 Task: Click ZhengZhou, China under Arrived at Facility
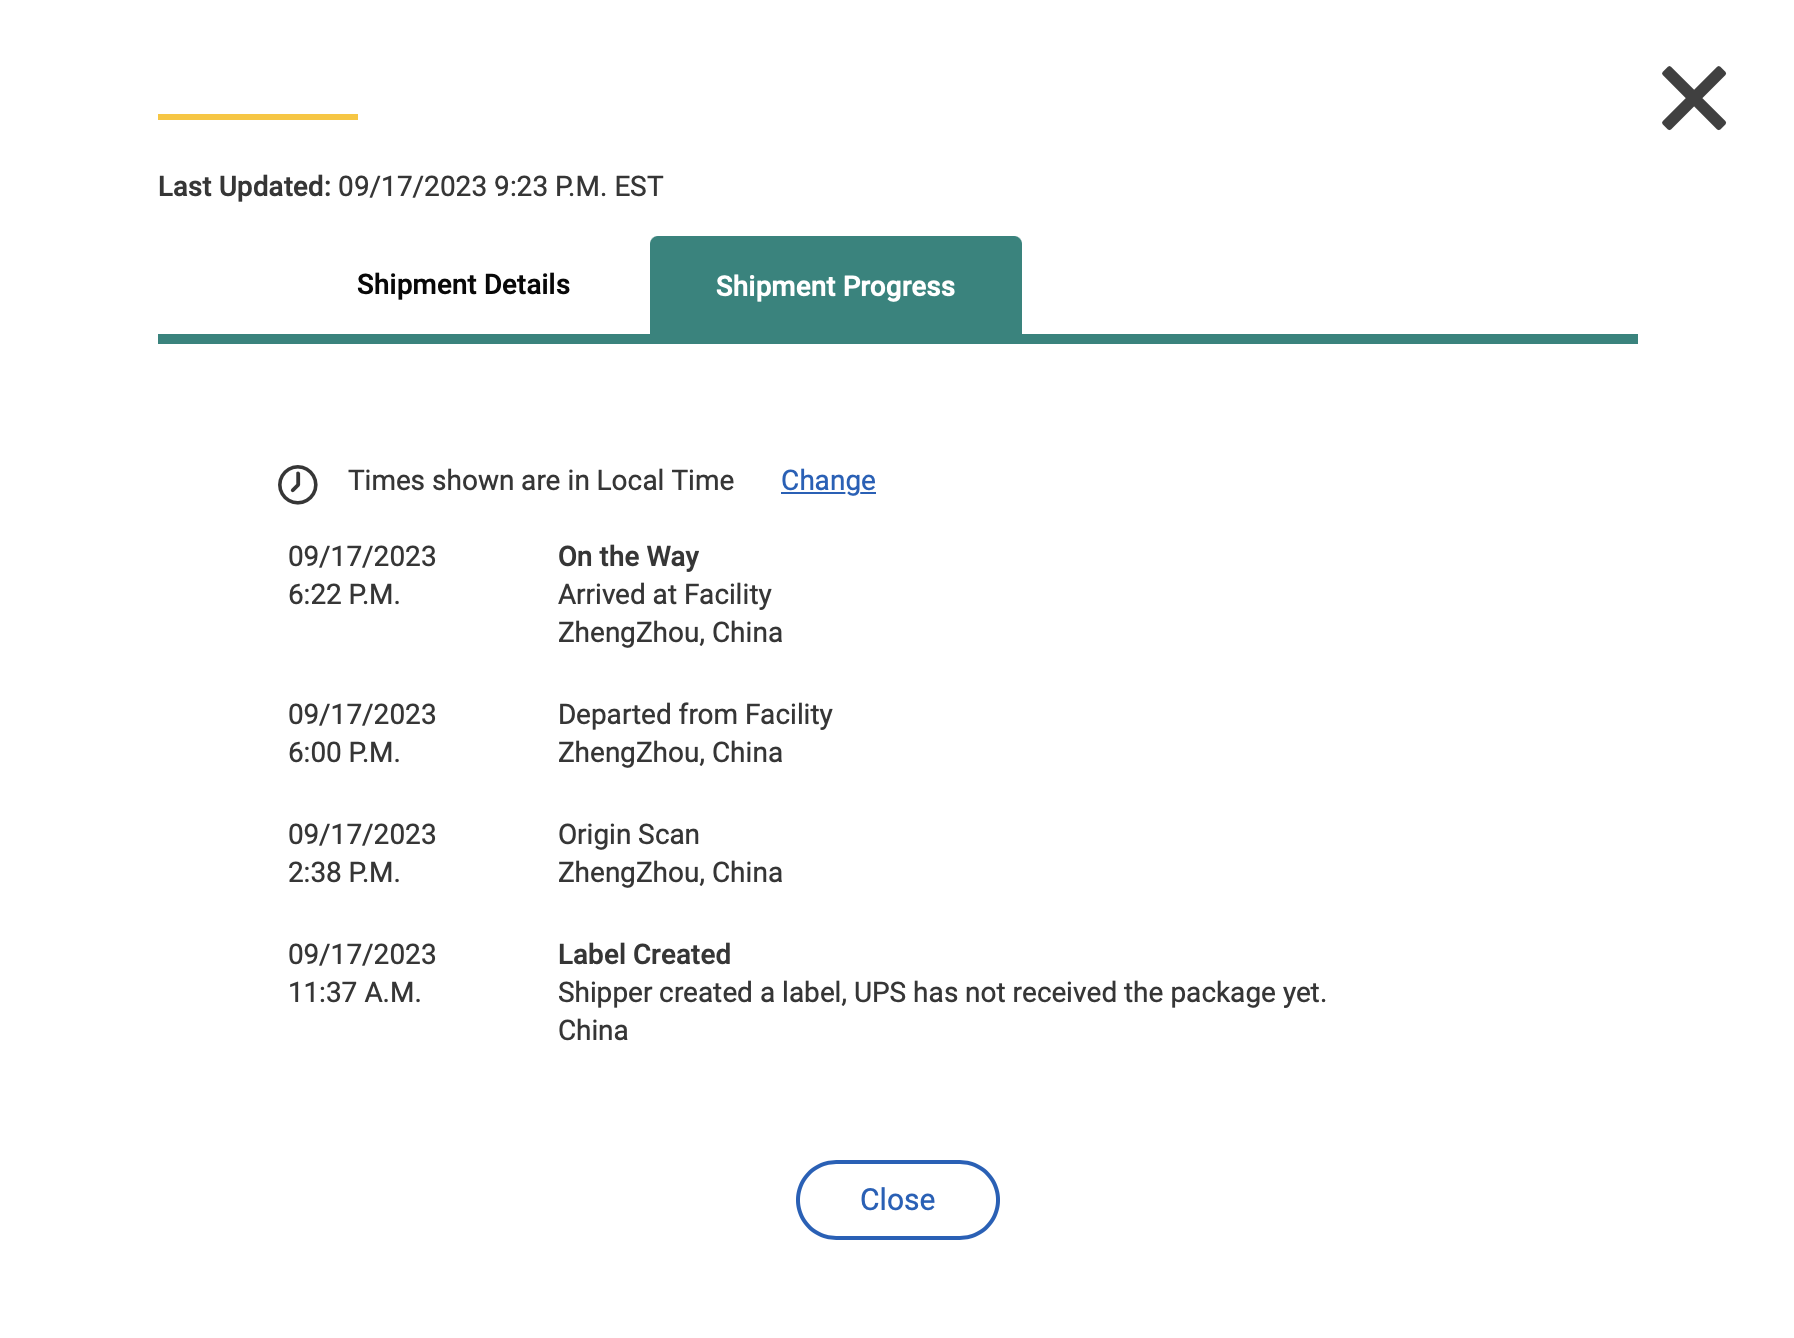pos(670,633)
